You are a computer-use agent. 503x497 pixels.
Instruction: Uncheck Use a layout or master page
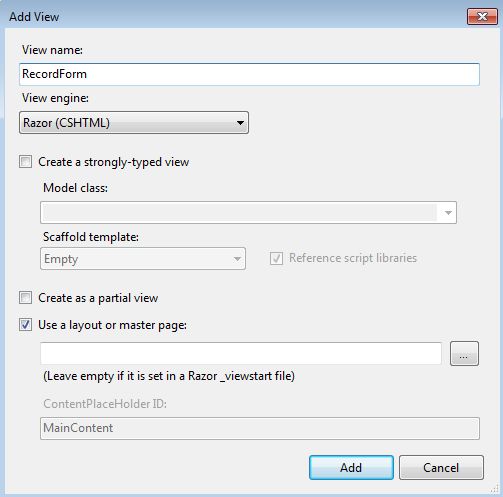coord(25,325)
